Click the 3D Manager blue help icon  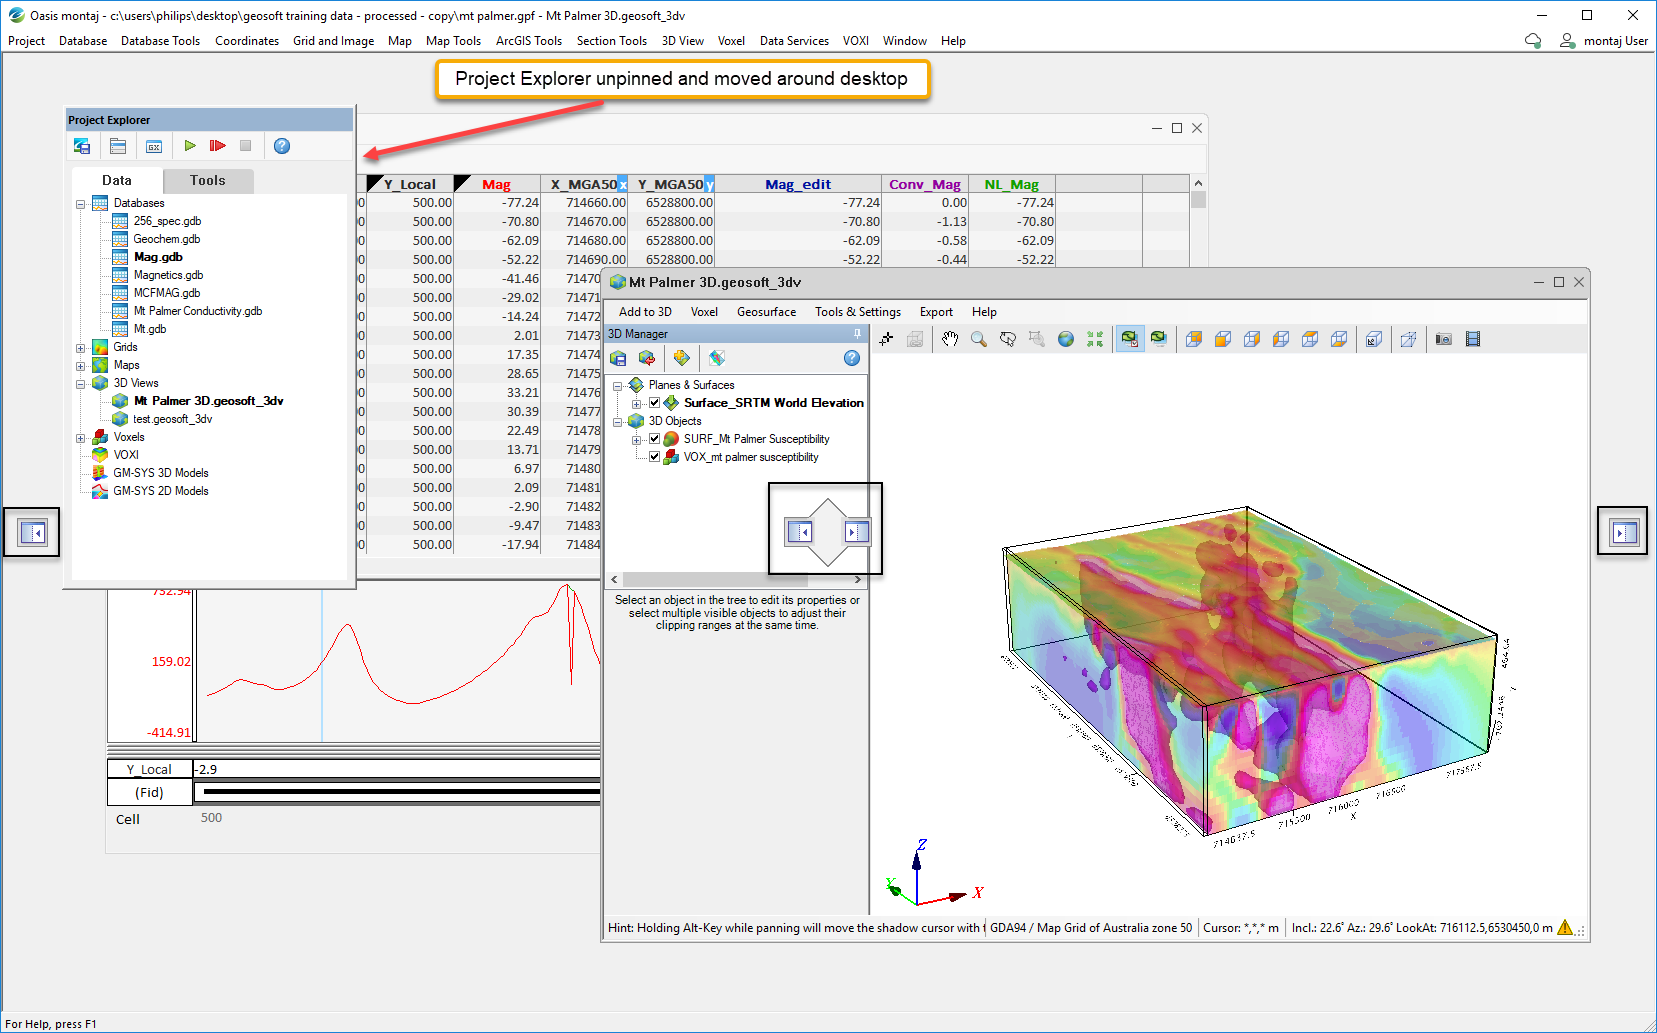pyautogui.click(x=852, y=358)
